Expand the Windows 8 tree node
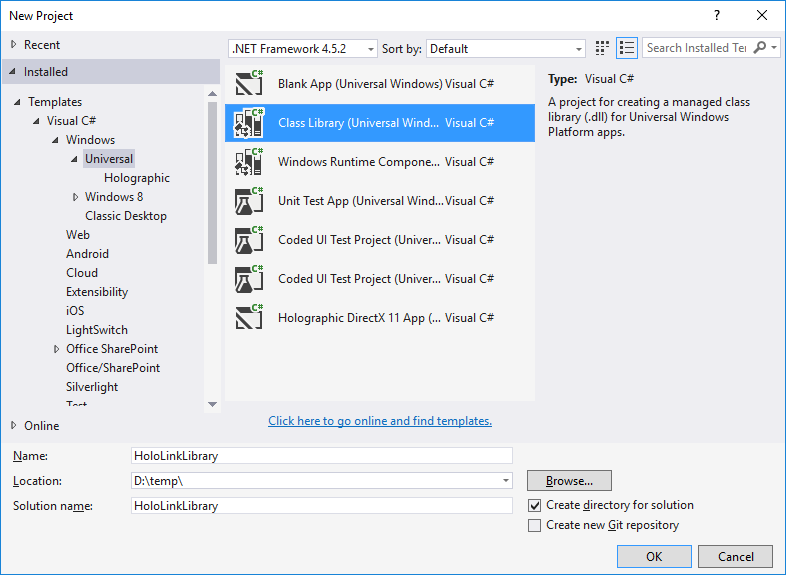786x575 pixels. click(x=75, y=197)
